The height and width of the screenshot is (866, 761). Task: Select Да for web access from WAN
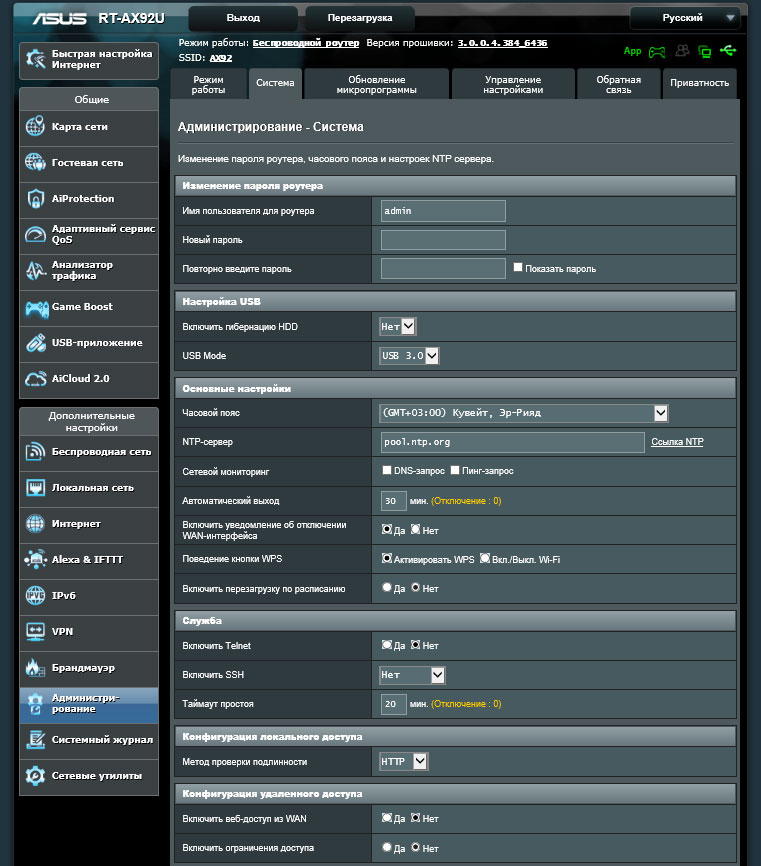[x=387, y=817]
